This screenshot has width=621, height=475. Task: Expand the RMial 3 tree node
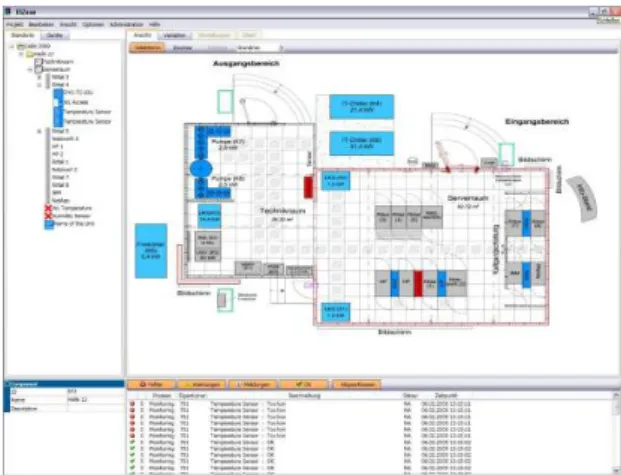click(39, 77)
